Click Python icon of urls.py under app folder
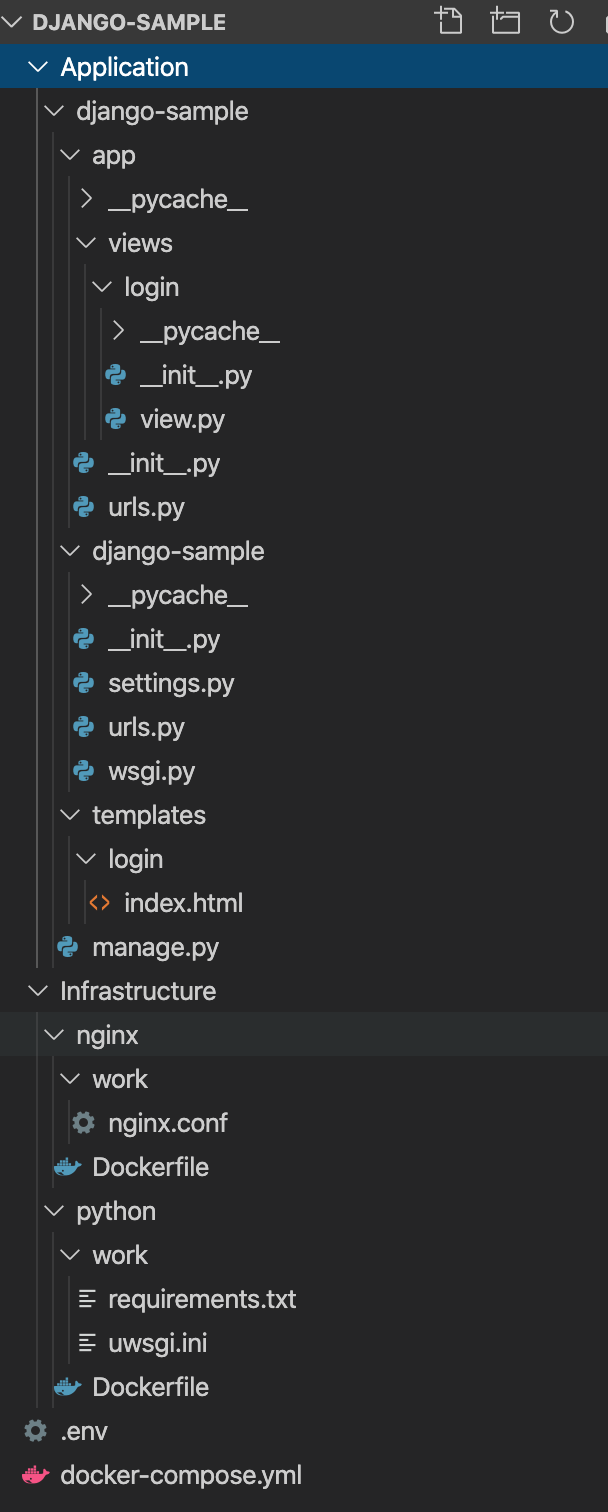 [x=84, y=507]
